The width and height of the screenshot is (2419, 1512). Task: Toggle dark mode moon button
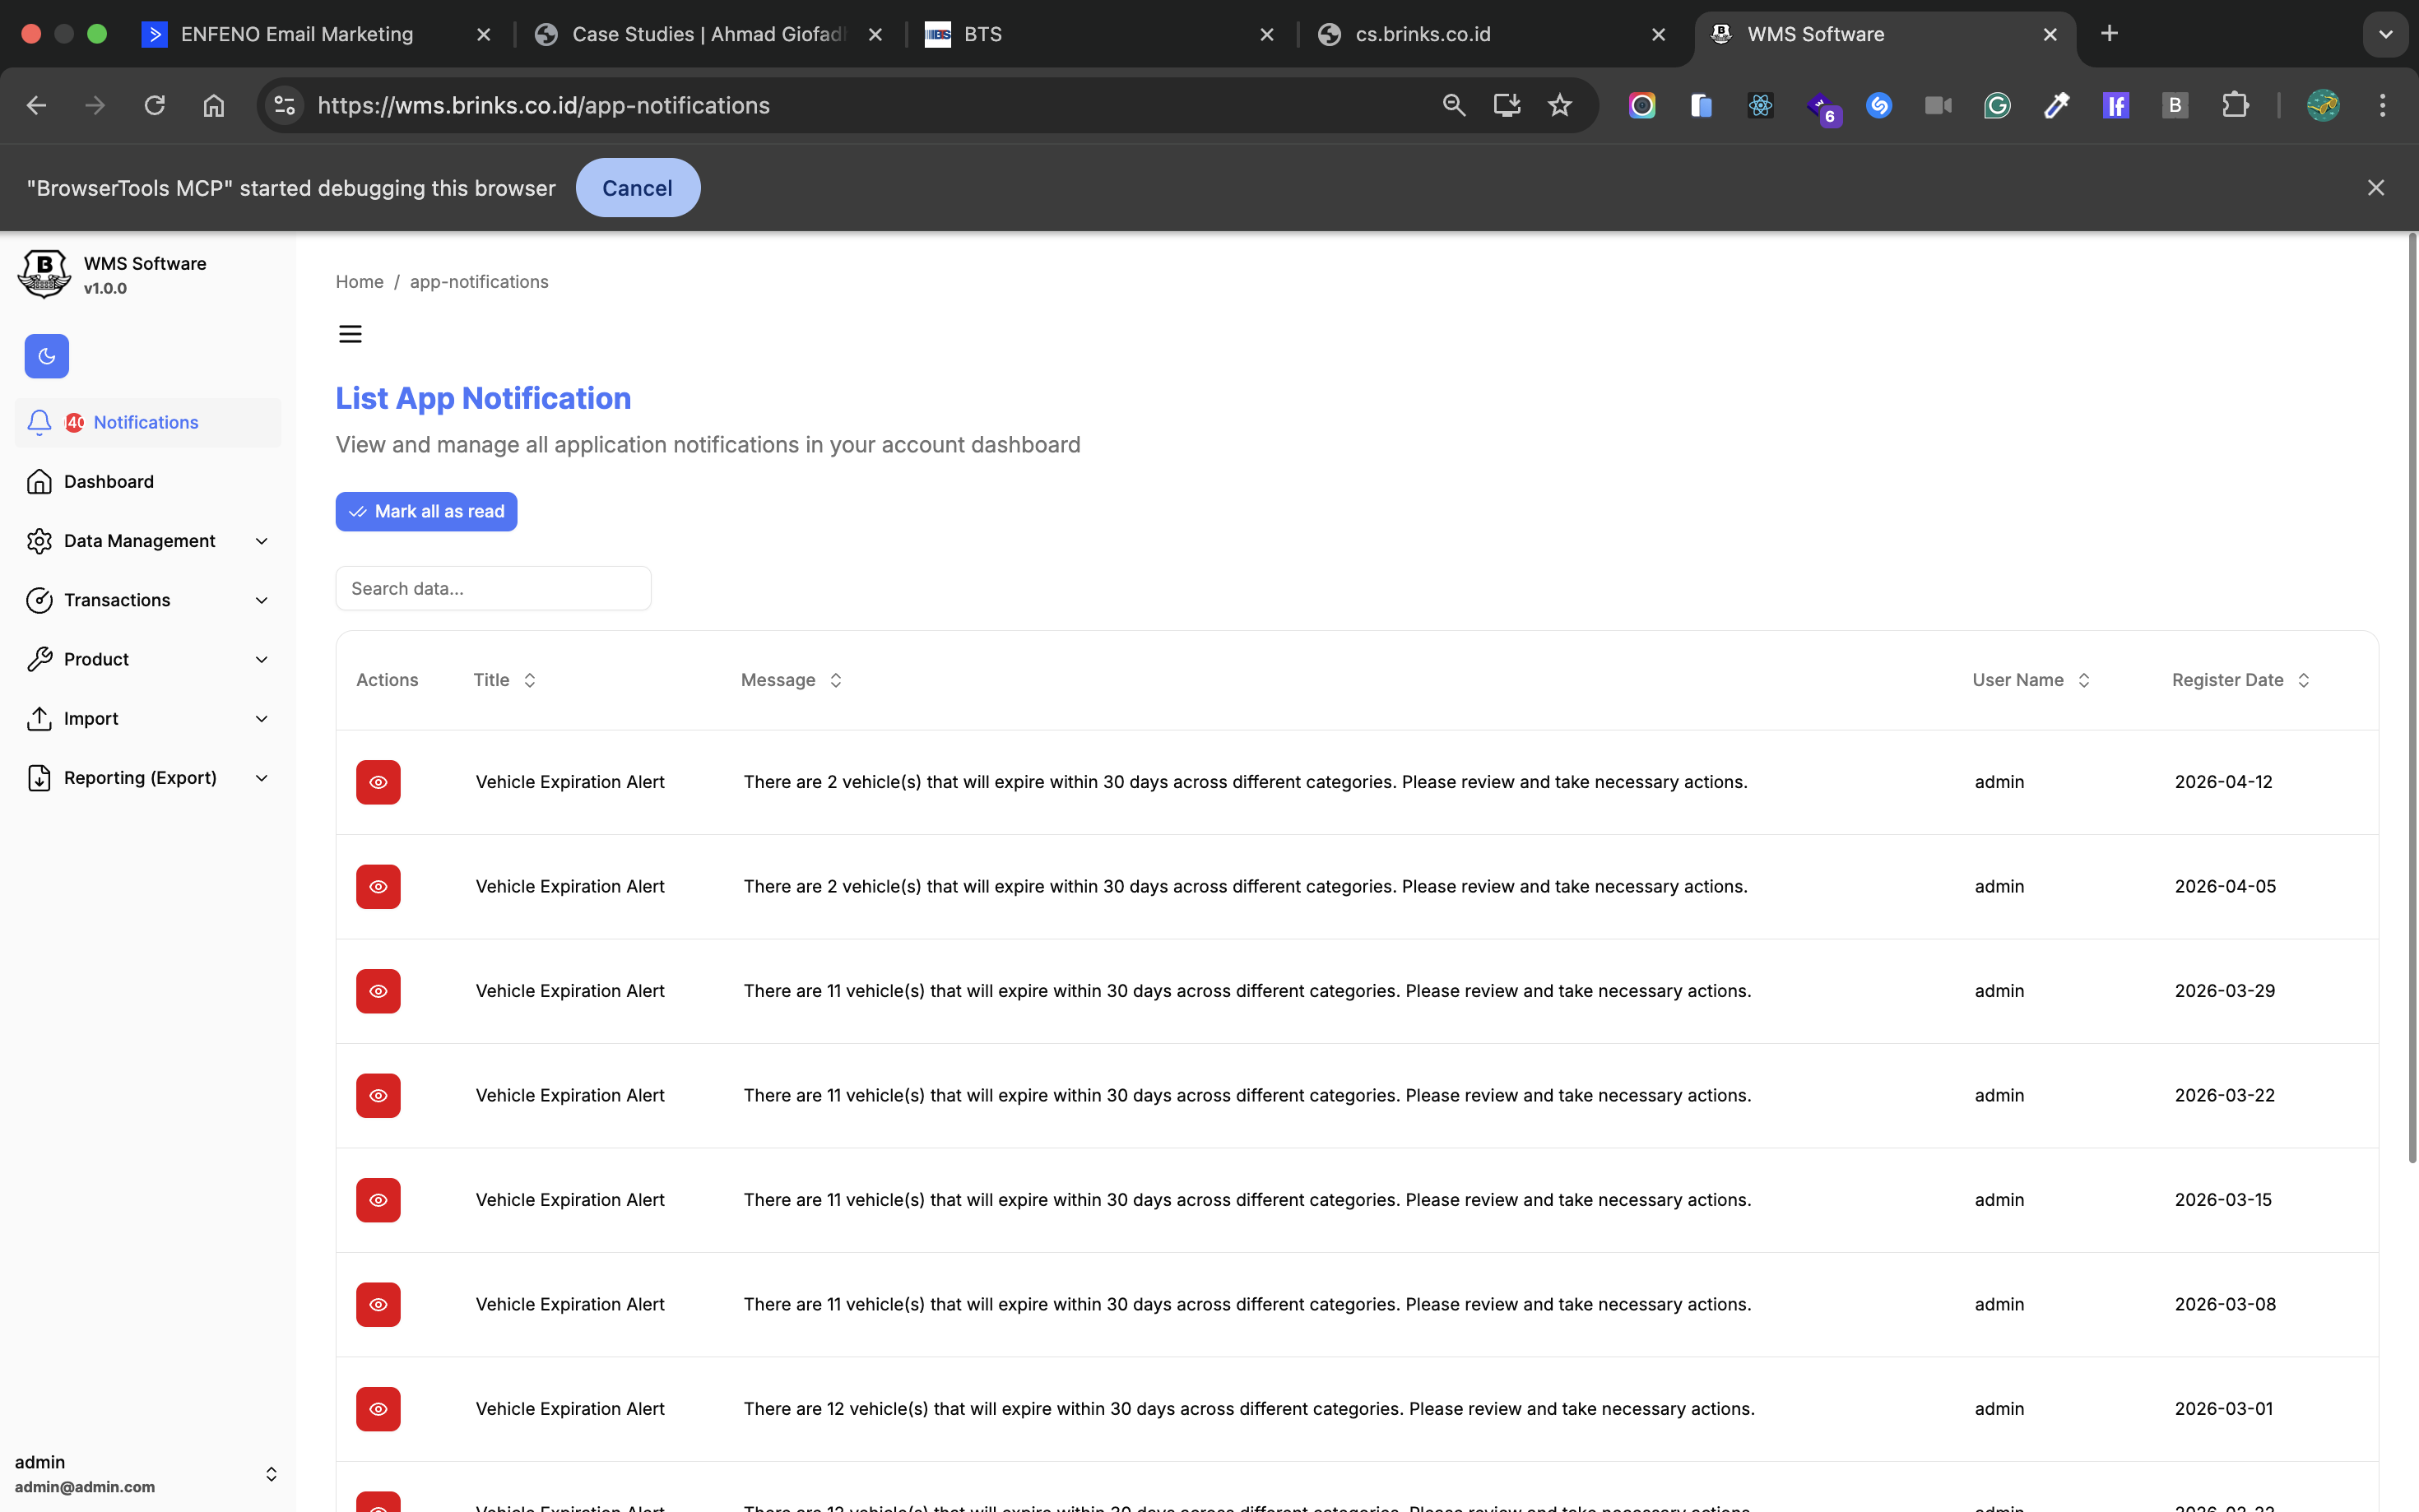[x=46, y=356]
